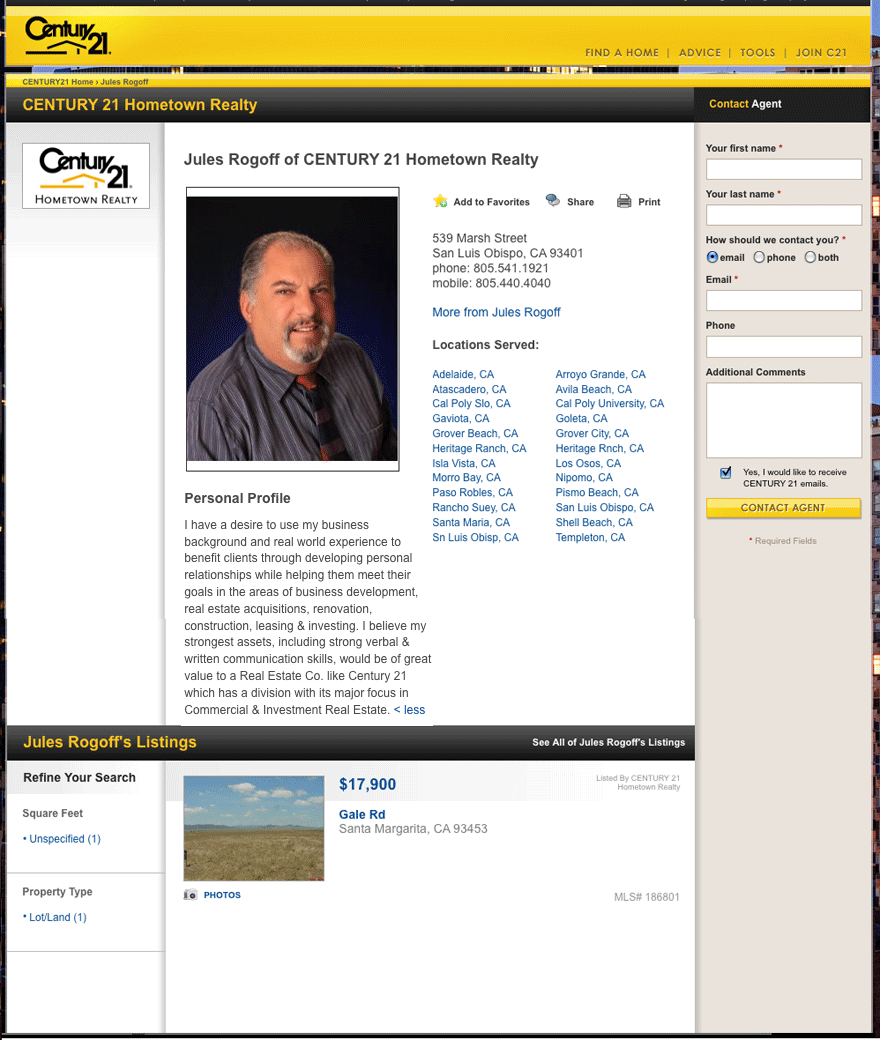The width and height of the screenshot is (880, 1040).
Task: Open the Find a Home menu
Action: coord(622,53)
